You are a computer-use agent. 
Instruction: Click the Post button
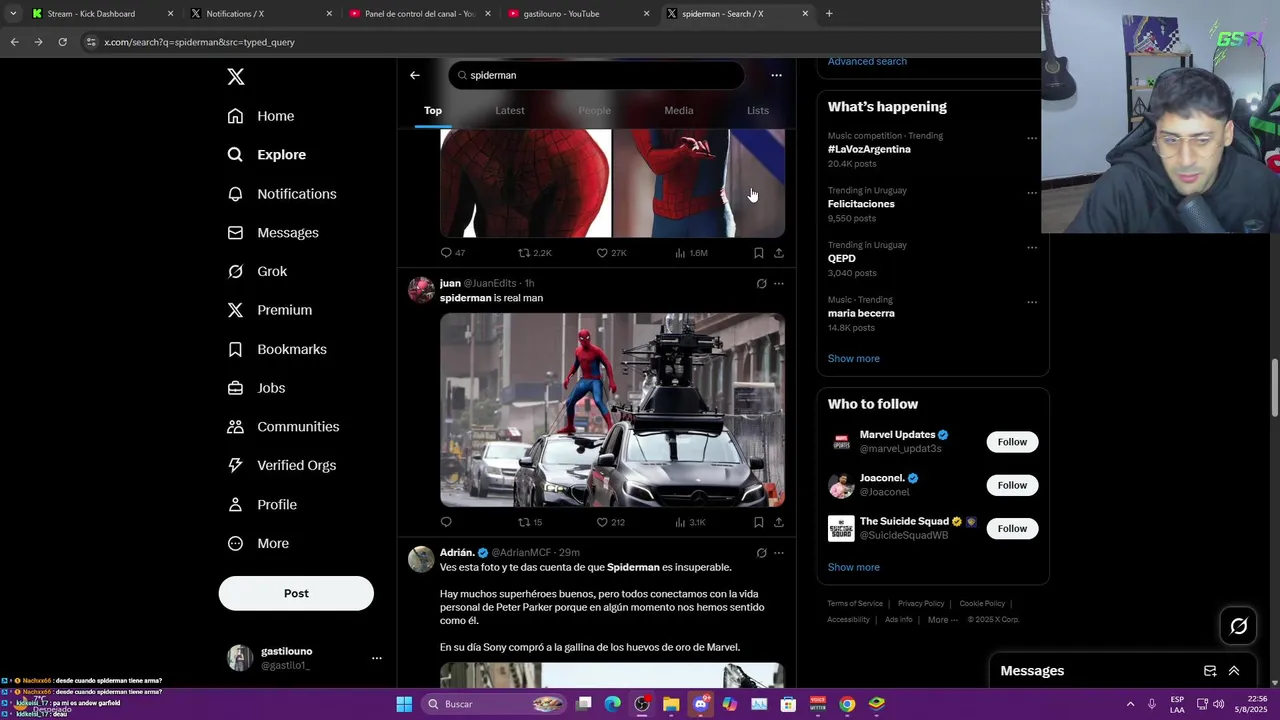(x=296, y=593)
